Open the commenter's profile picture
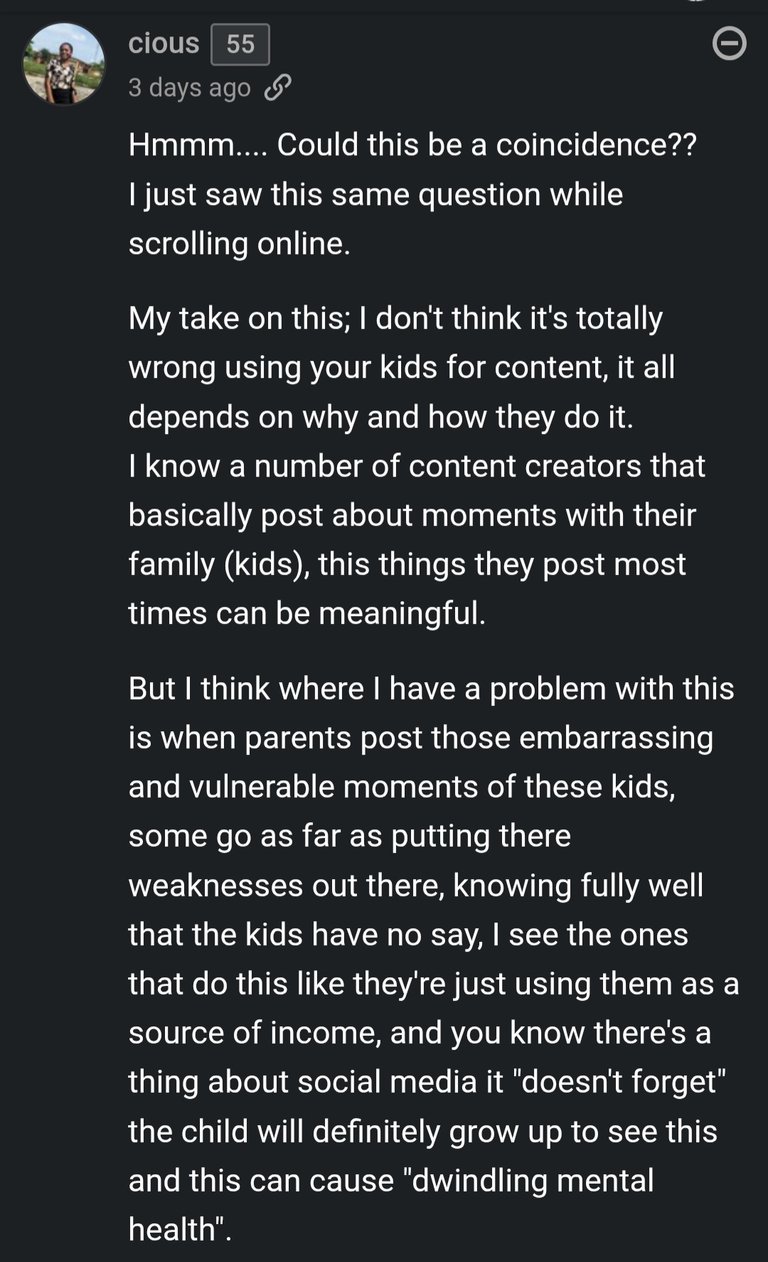This screenshot has height=1262, width=768. [63, 63]
